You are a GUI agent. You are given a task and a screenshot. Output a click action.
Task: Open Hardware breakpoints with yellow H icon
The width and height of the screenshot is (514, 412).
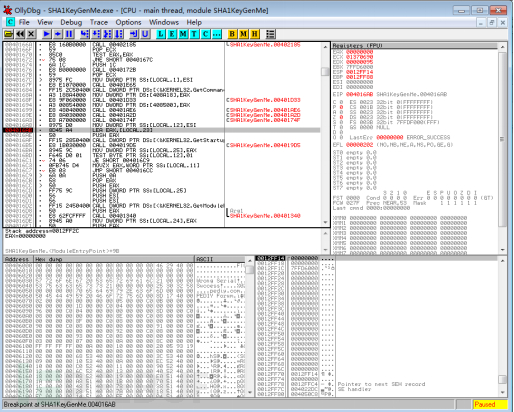coord(255,34)
